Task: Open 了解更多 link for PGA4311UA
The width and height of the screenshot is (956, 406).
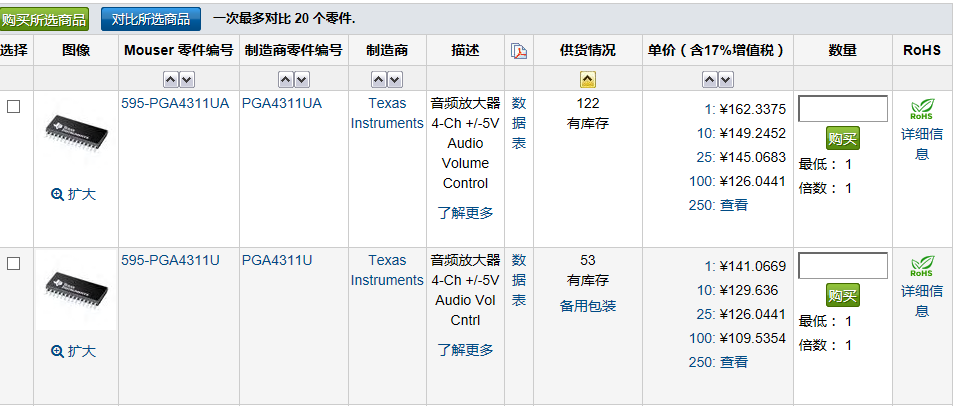Action: click(x=465, y=213)
